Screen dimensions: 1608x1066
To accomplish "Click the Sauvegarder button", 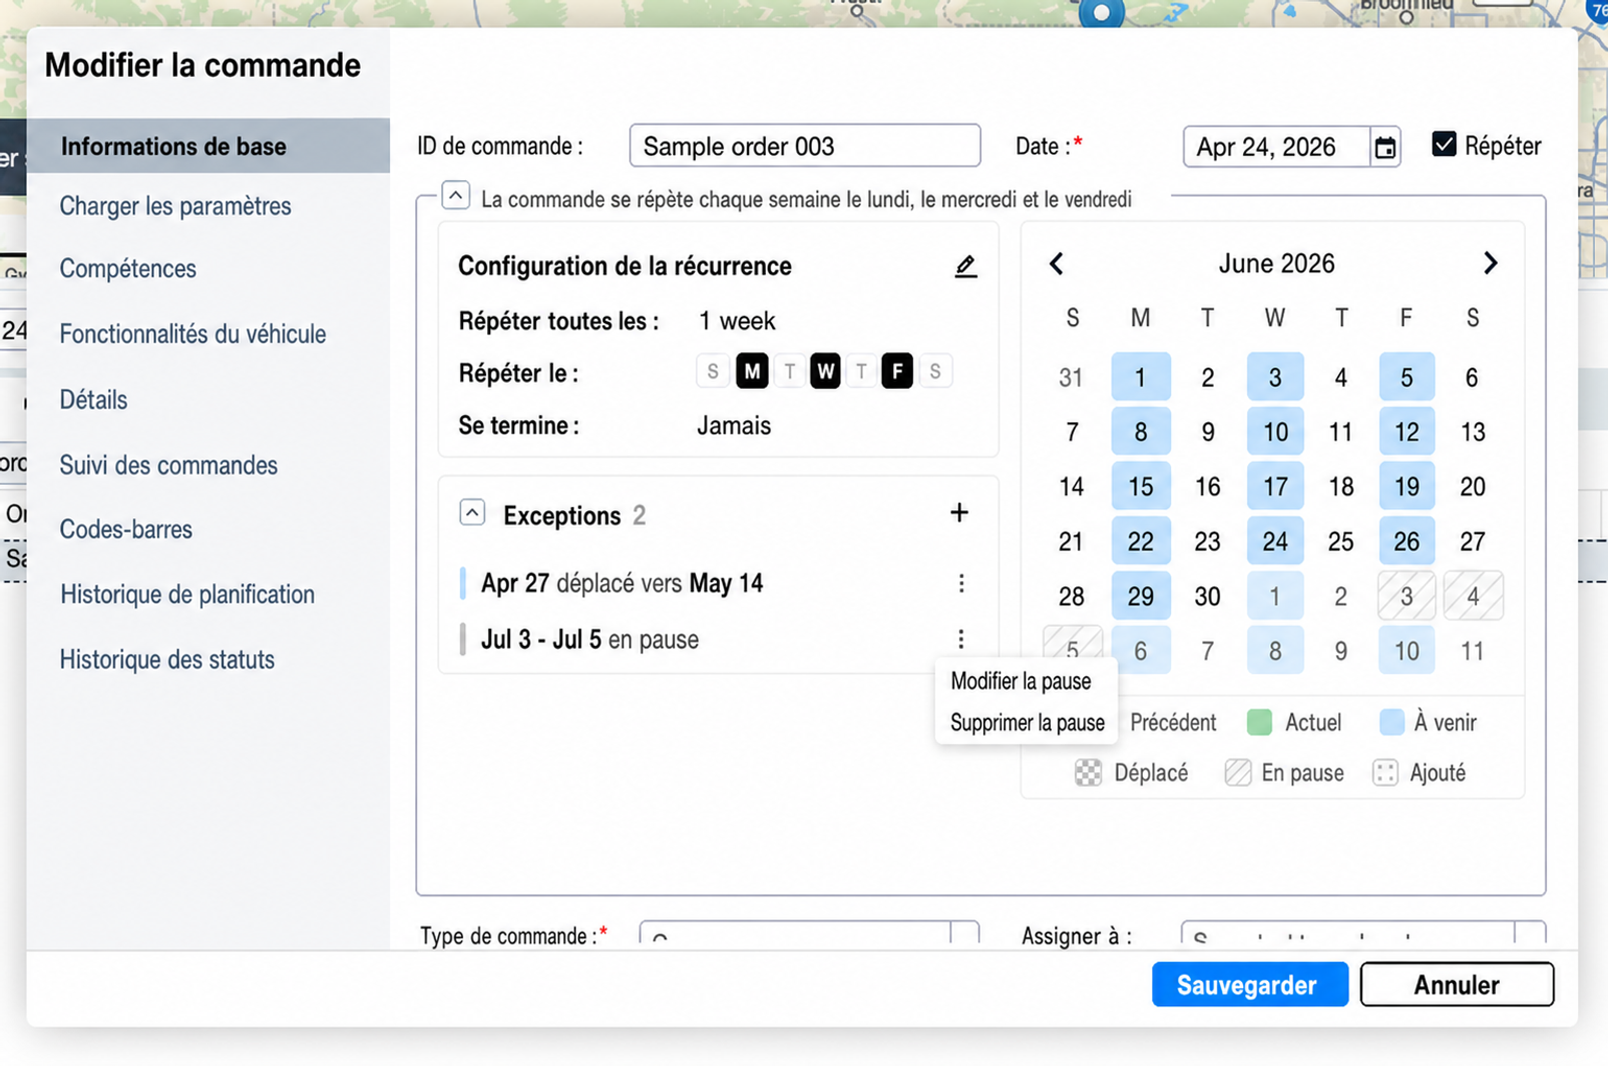I will 1249,985.
